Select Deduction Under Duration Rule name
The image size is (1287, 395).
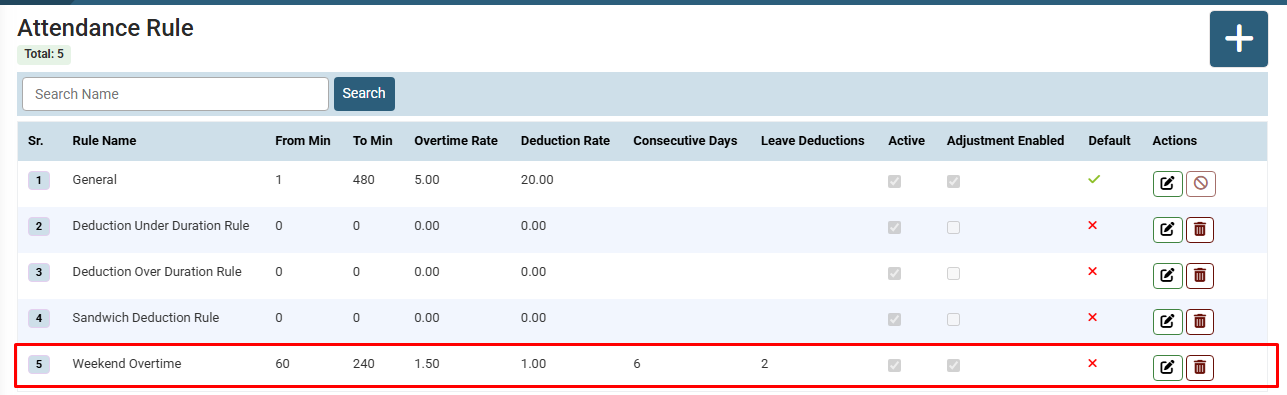161,226
